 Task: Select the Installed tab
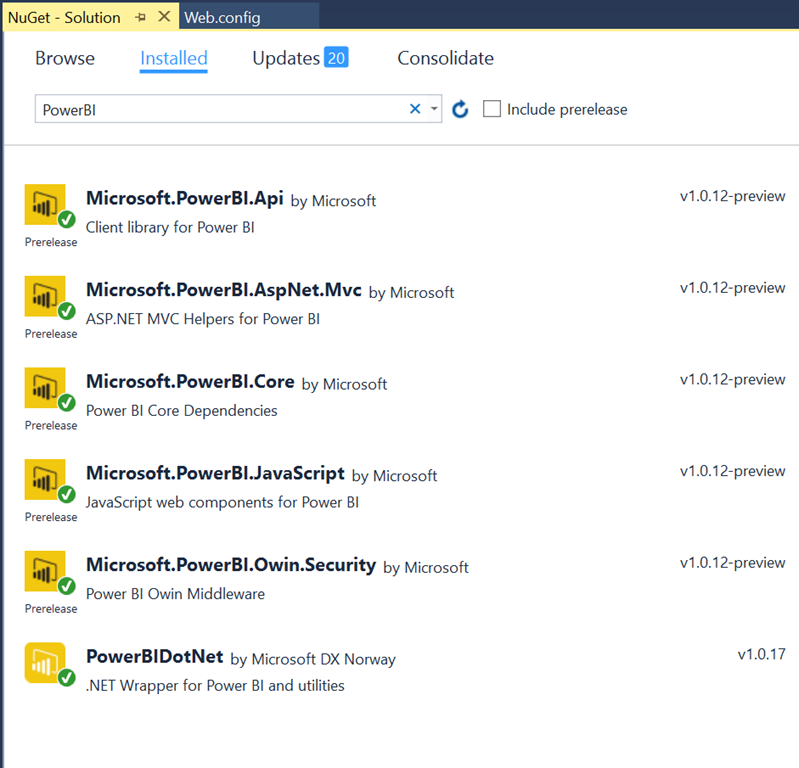point(174,58)
